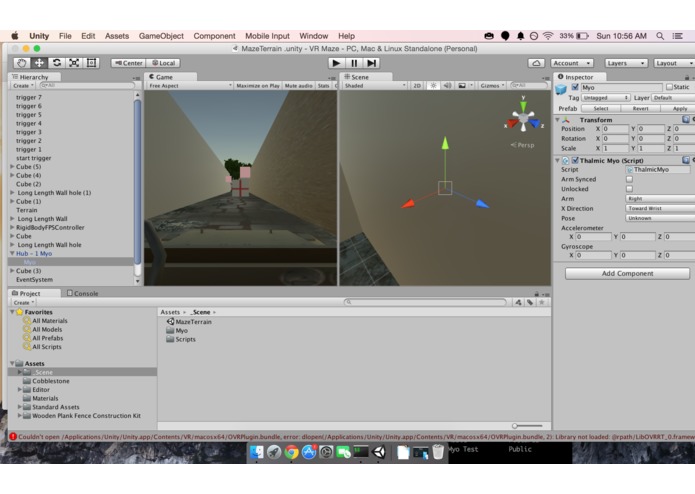Screen dimensions: 695x494
Task: Open Finder from the dock
Action: coord(257,452)
